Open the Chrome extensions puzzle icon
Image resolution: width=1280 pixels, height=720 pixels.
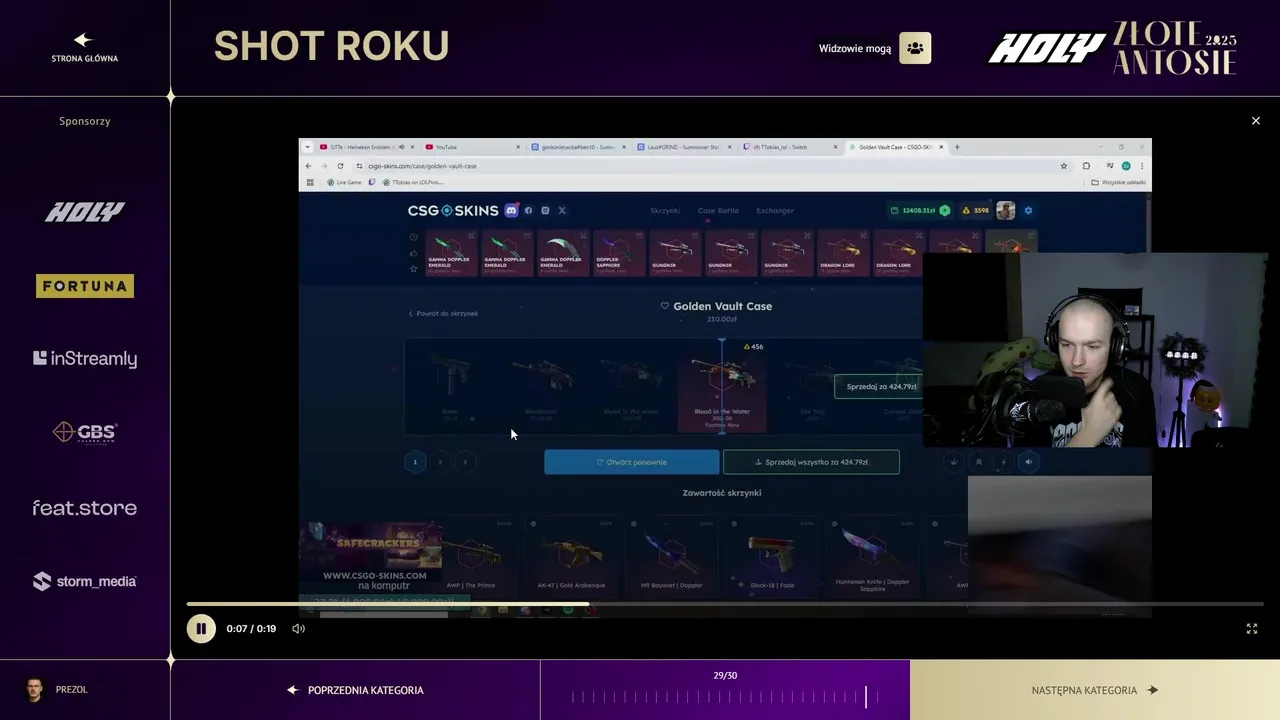pos(1087,166)
